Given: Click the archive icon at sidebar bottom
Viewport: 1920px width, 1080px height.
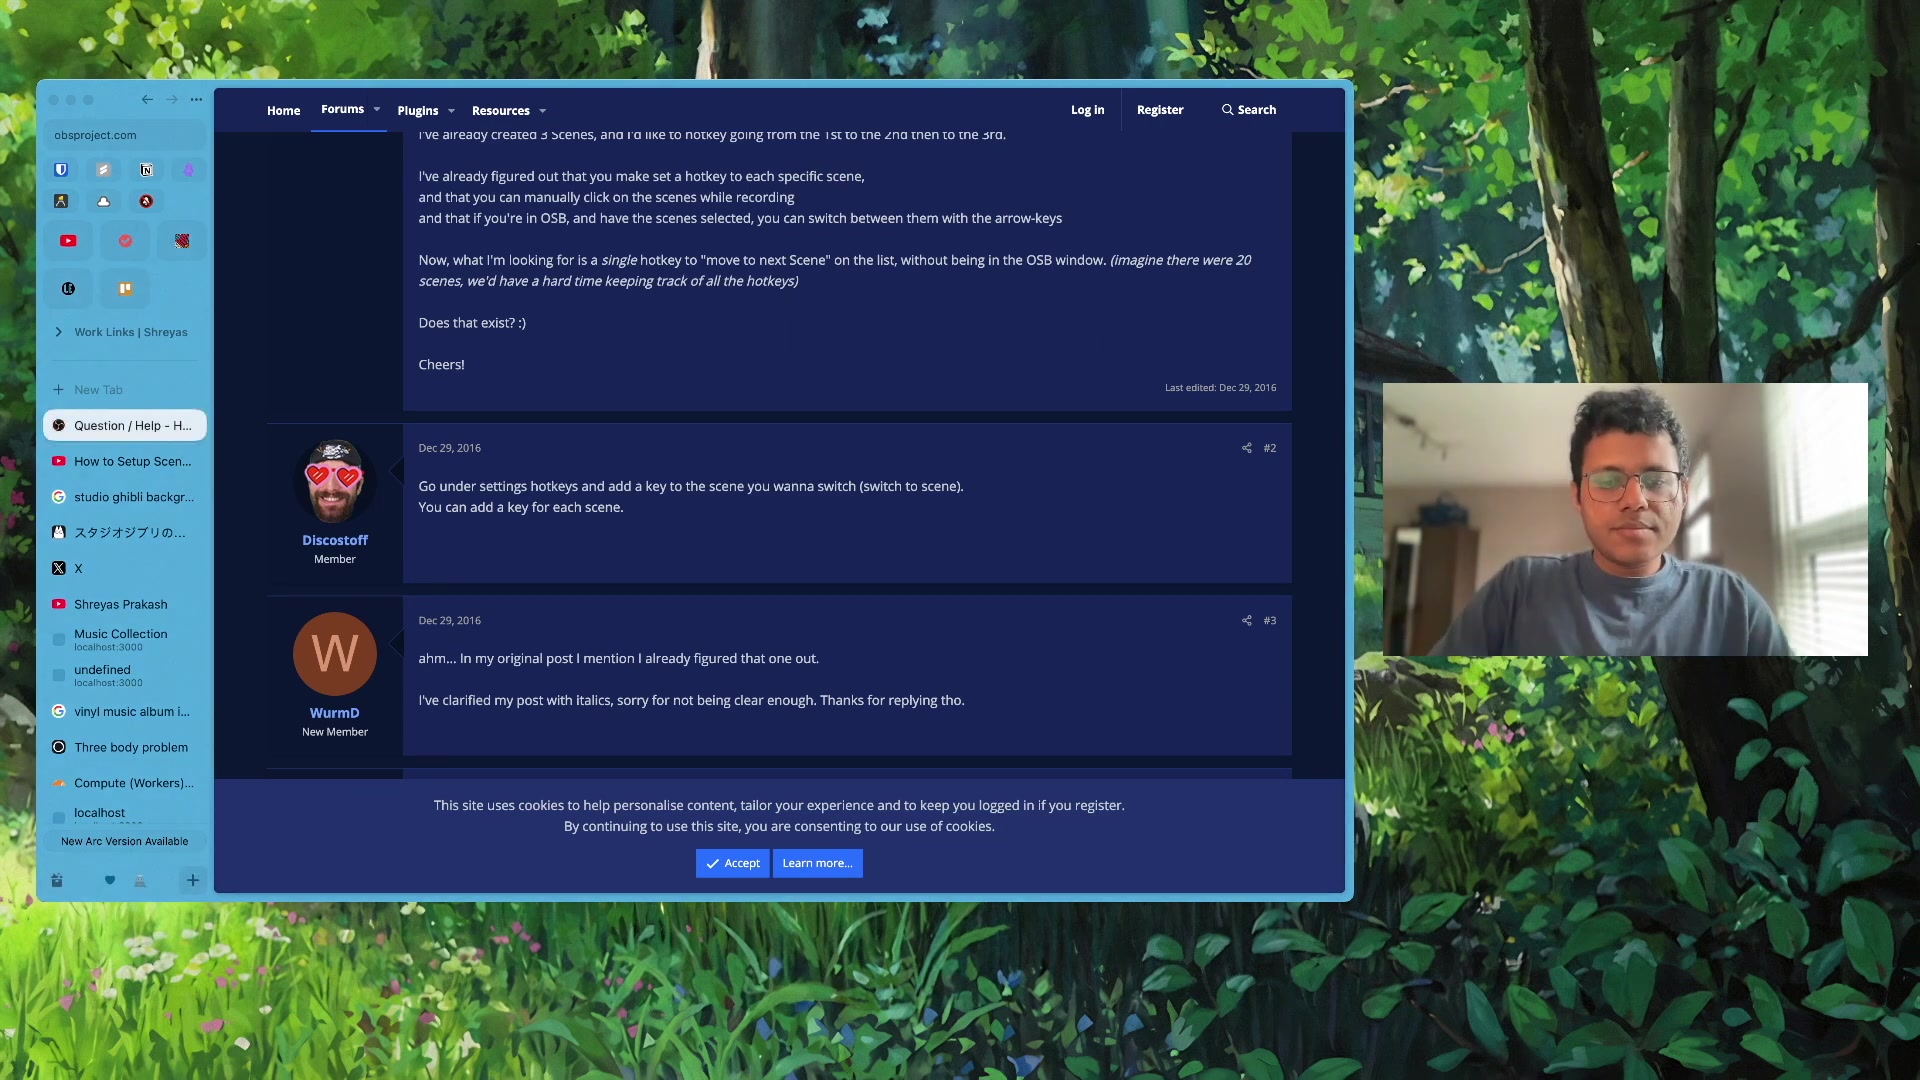Looking at the screenshot, I should point(57,881).
